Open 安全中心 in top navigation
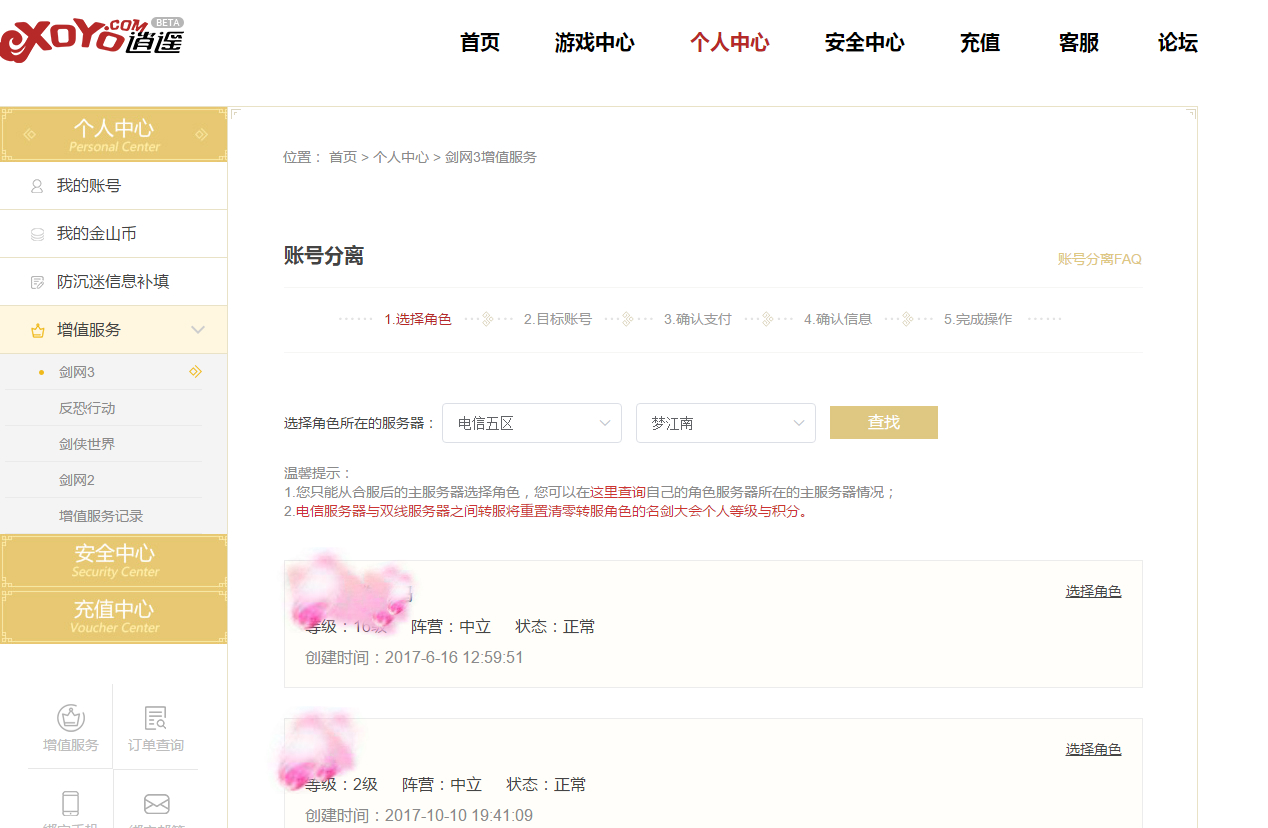 [865, 43]
